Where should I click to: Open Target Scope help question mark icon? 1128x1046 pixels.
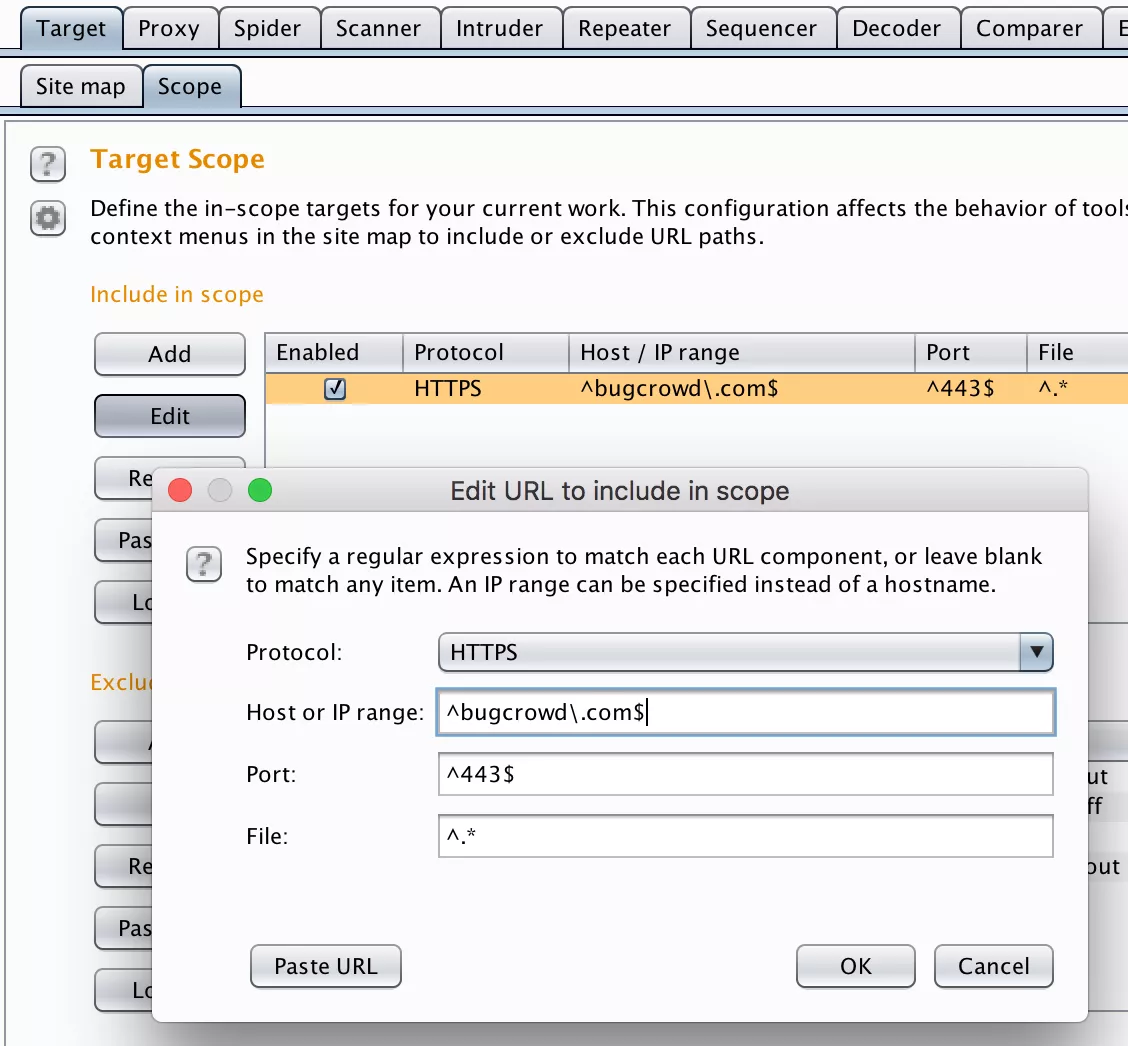47,164
